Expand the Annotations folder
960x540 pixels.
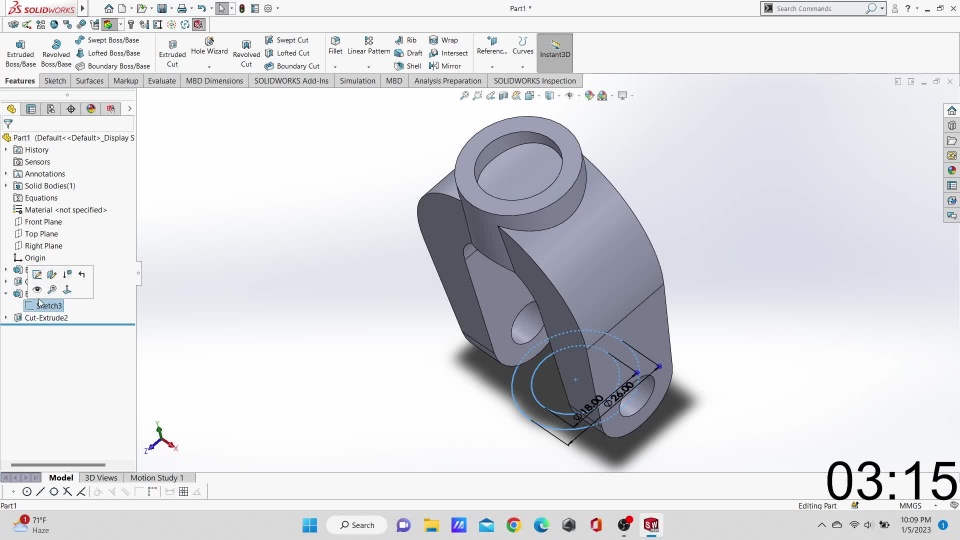coord(6,174)
